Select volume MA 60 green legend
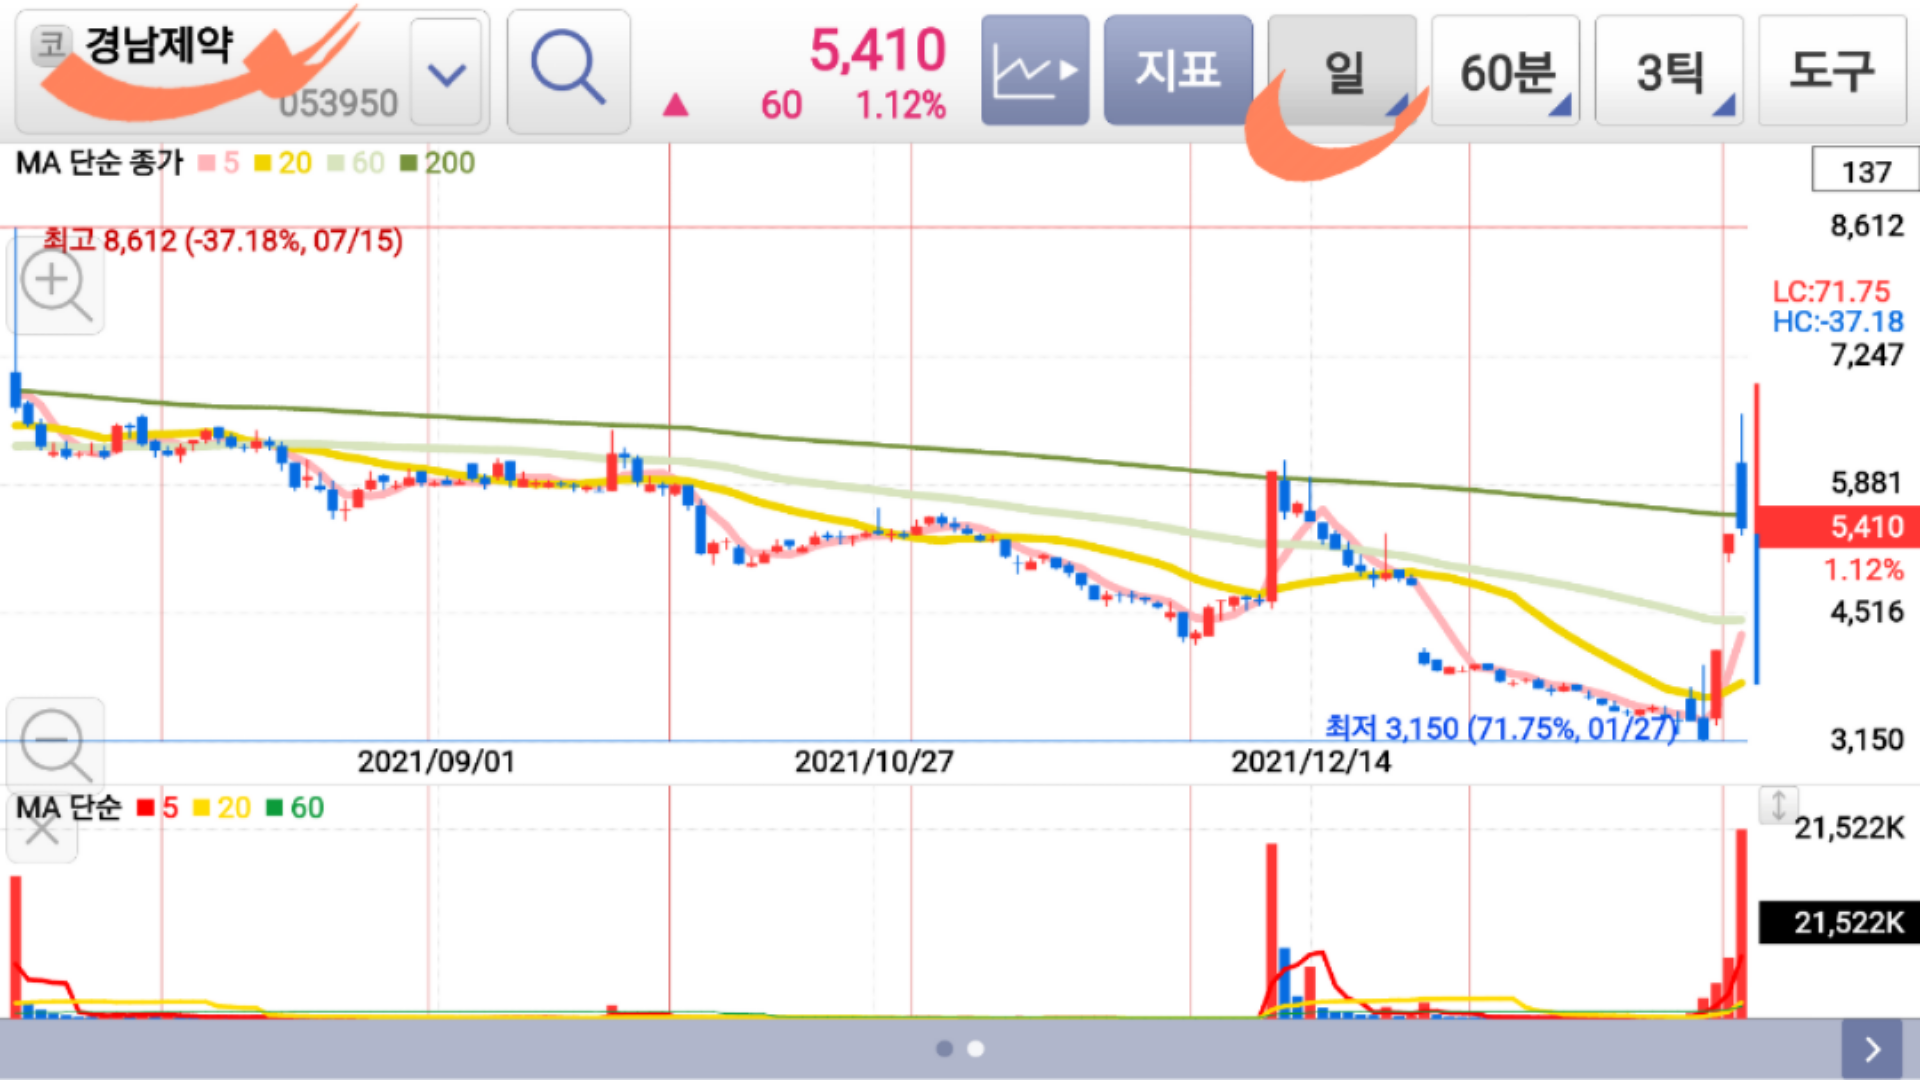 (295, 808)
